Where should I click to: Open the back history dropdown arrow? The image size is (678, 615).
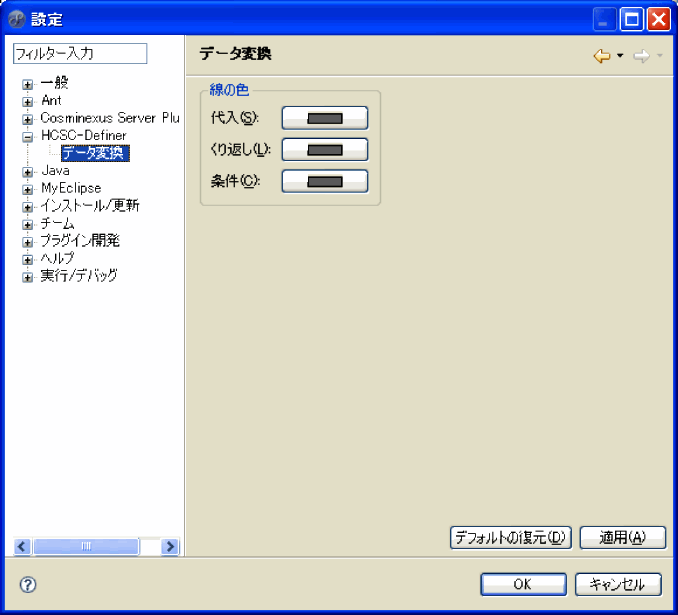tap(620, 55)
